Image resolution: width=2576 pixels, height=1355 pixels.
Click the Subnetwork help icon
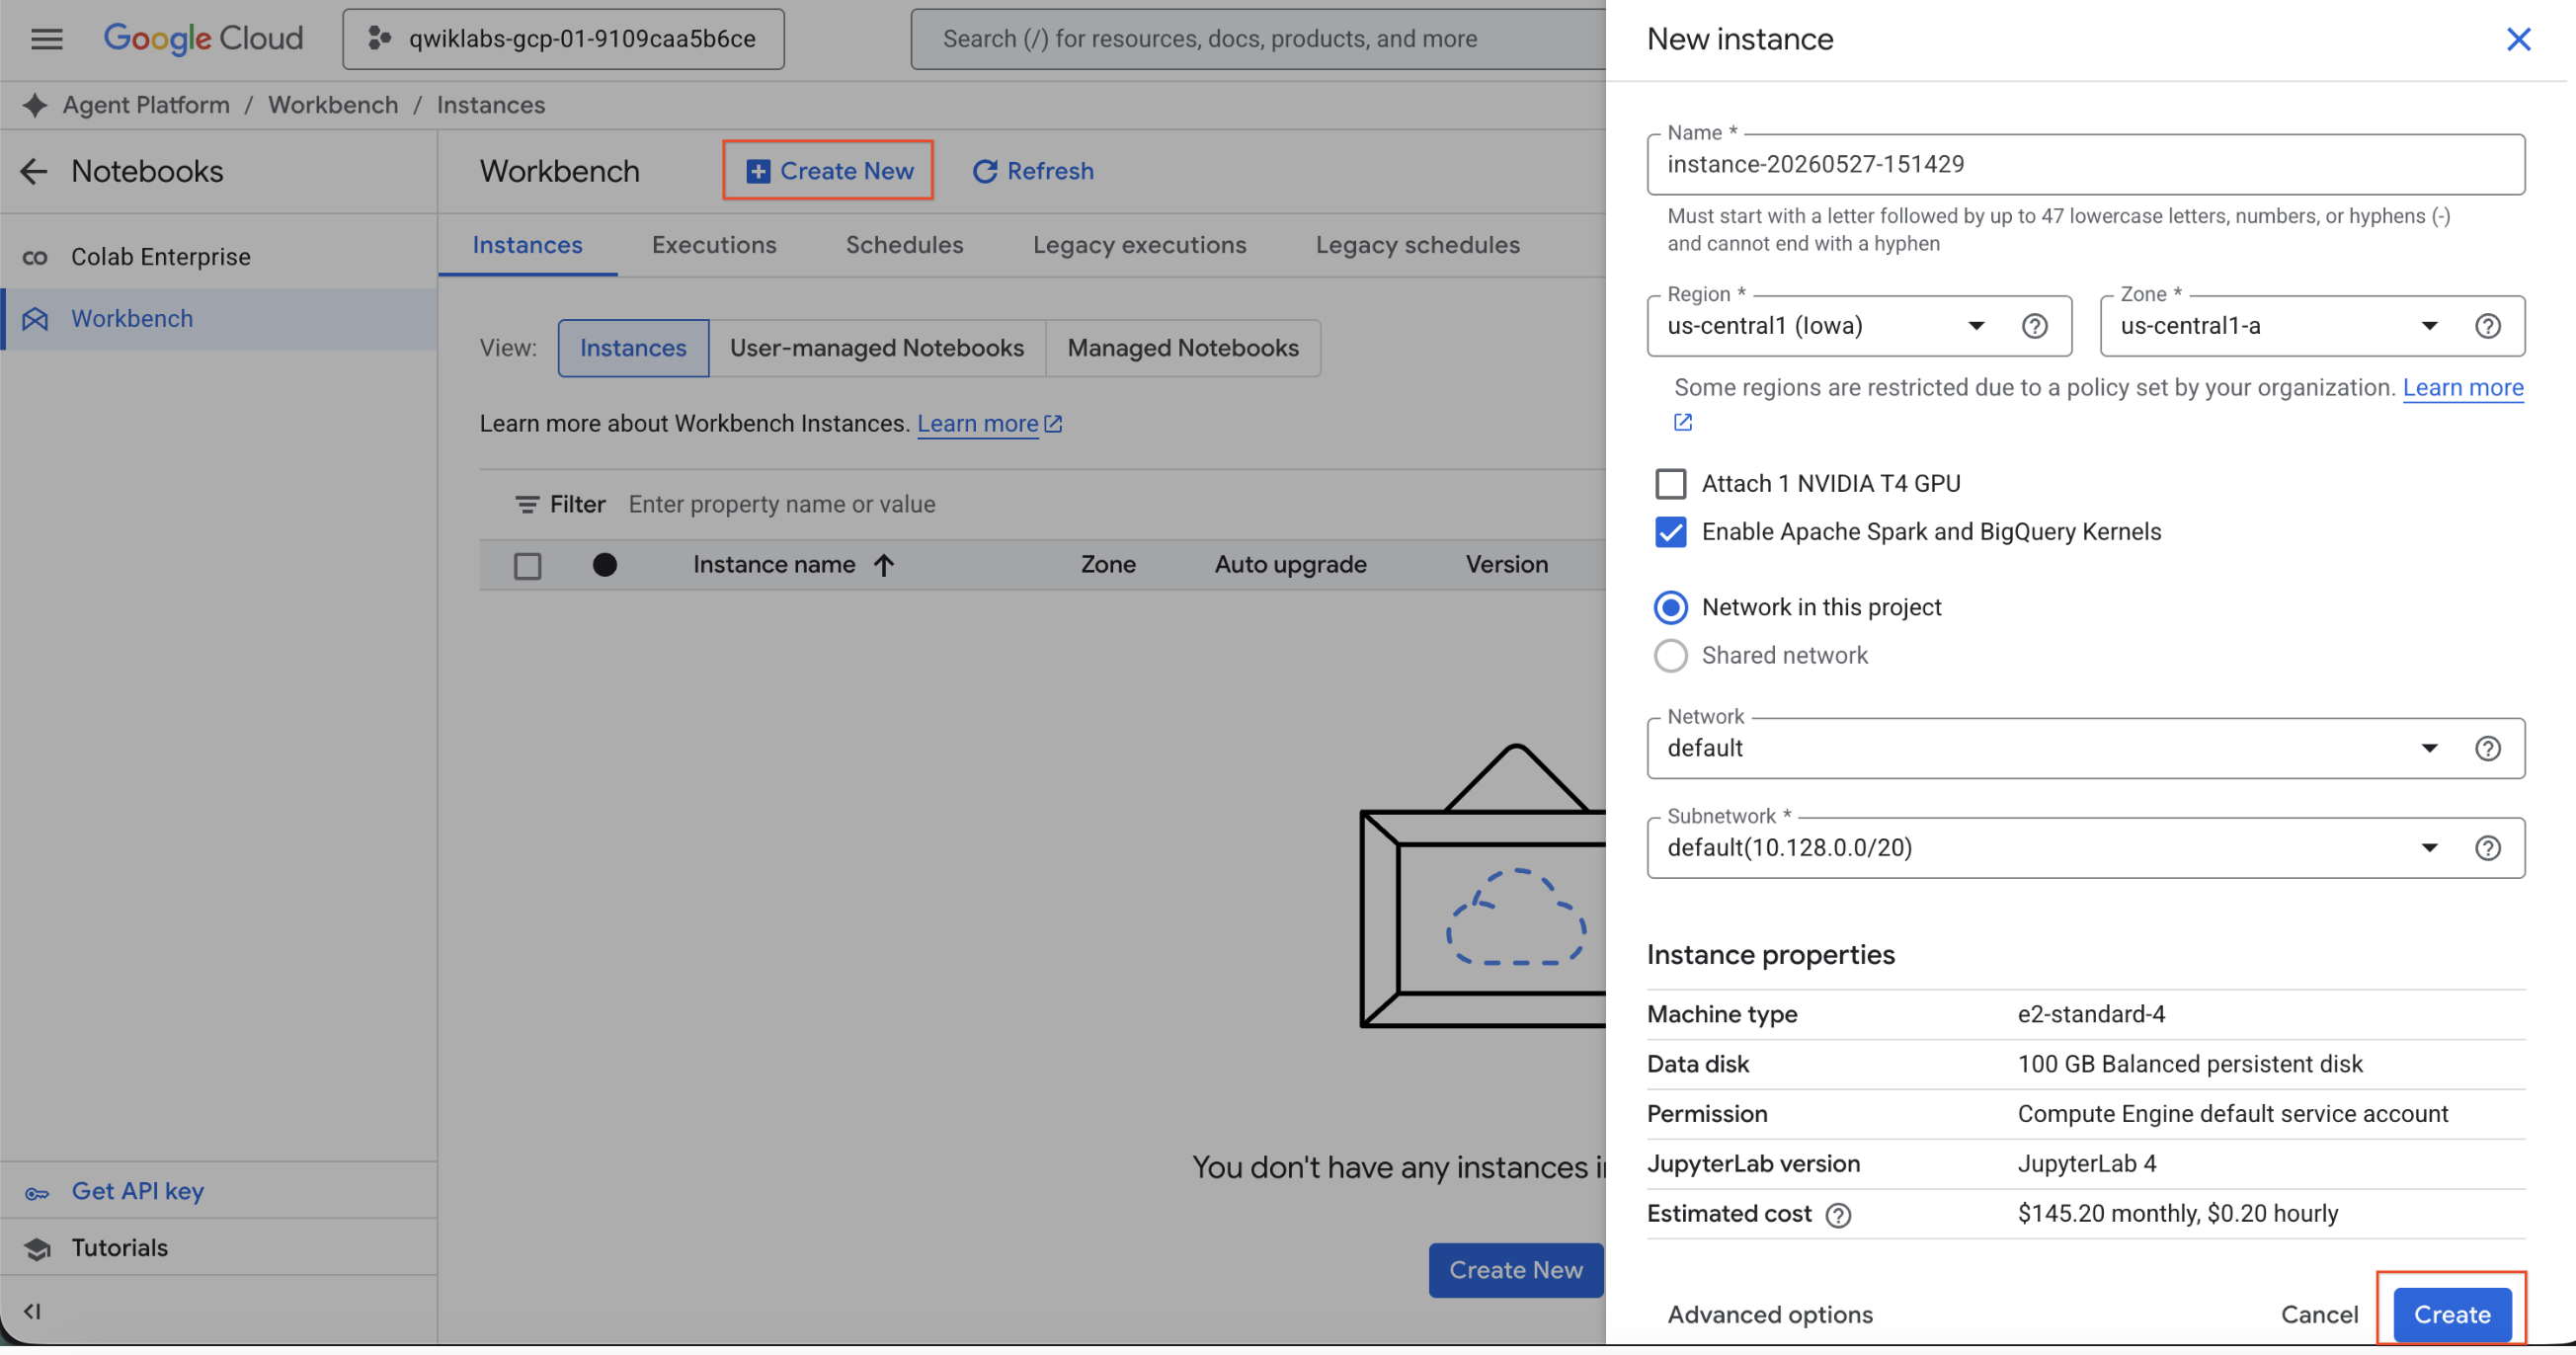[x=2488, y=849]
